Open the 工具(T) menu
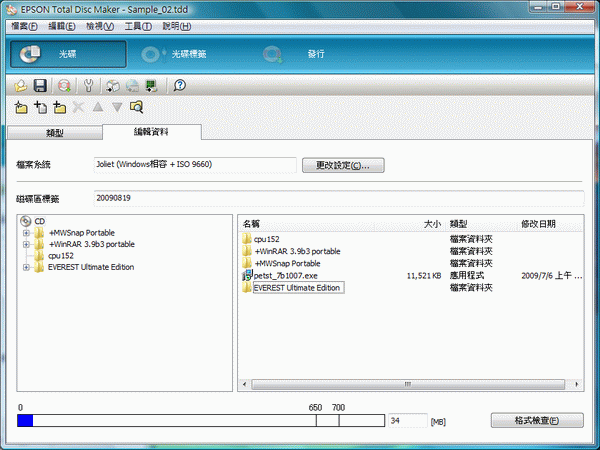 (x=138, y=26)
